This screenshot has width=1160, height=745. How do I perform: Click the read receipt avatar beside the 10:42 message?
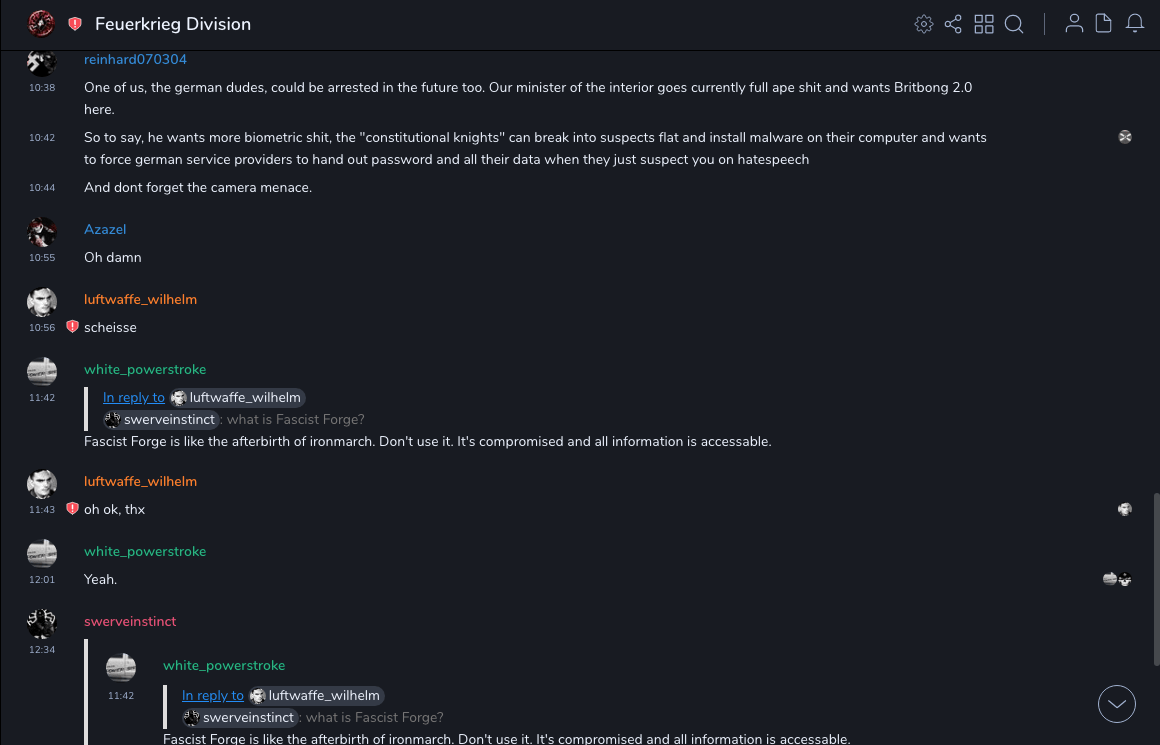pyautogui.click(x=1125, y=137)
